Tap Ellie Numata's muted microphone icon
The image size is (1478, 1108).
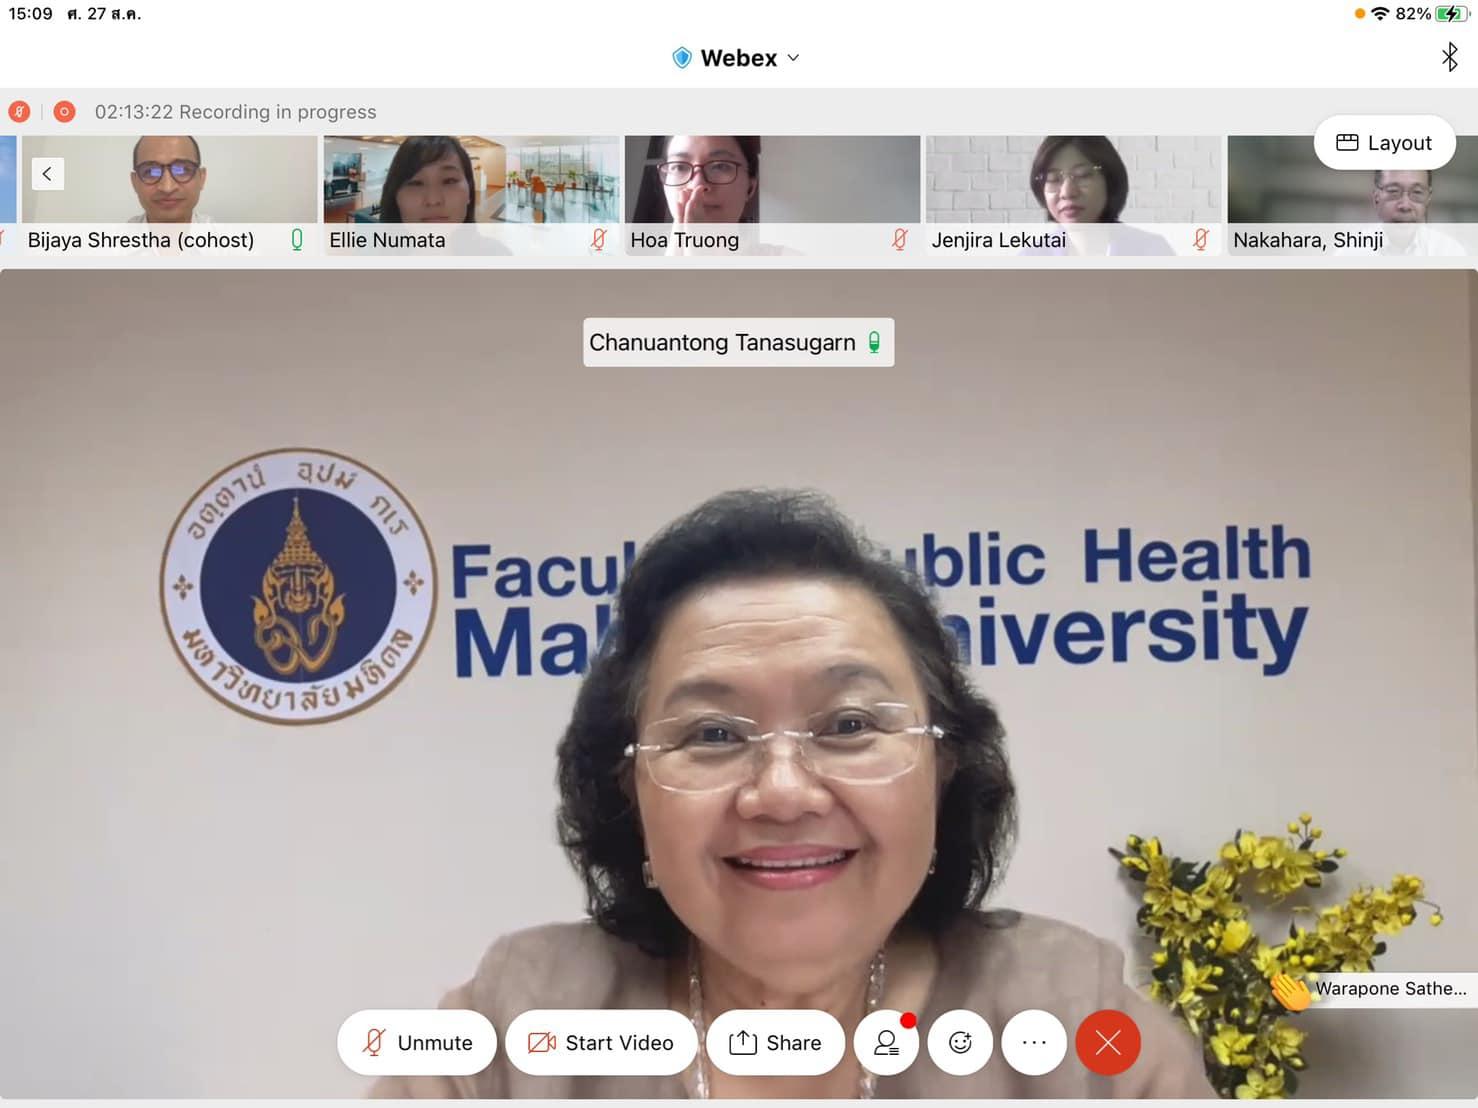tap(599, 240)
